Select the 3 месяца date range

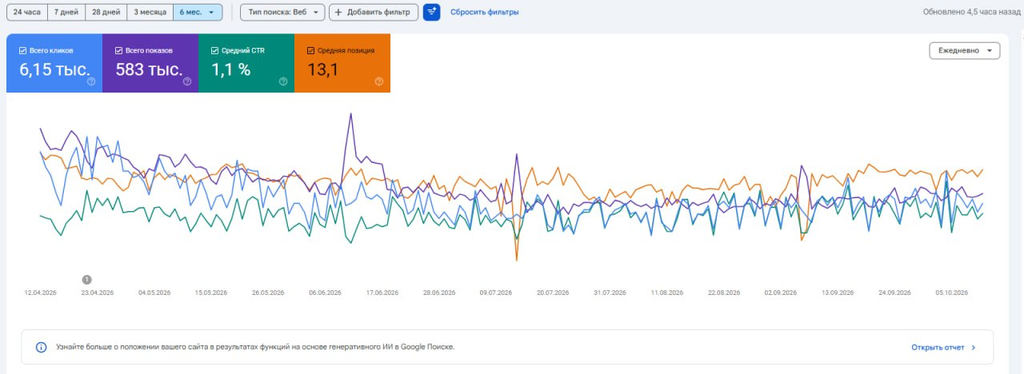point(150,12)
